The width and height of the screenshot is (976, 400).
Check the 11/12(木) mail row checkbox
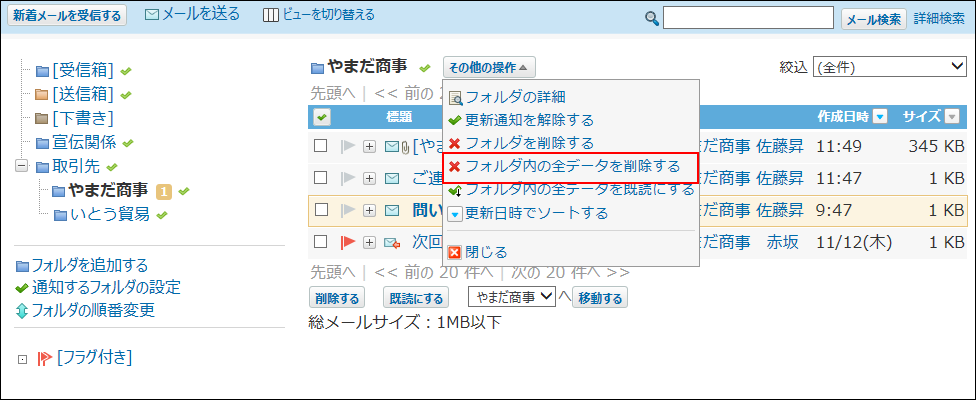[321, 242]
